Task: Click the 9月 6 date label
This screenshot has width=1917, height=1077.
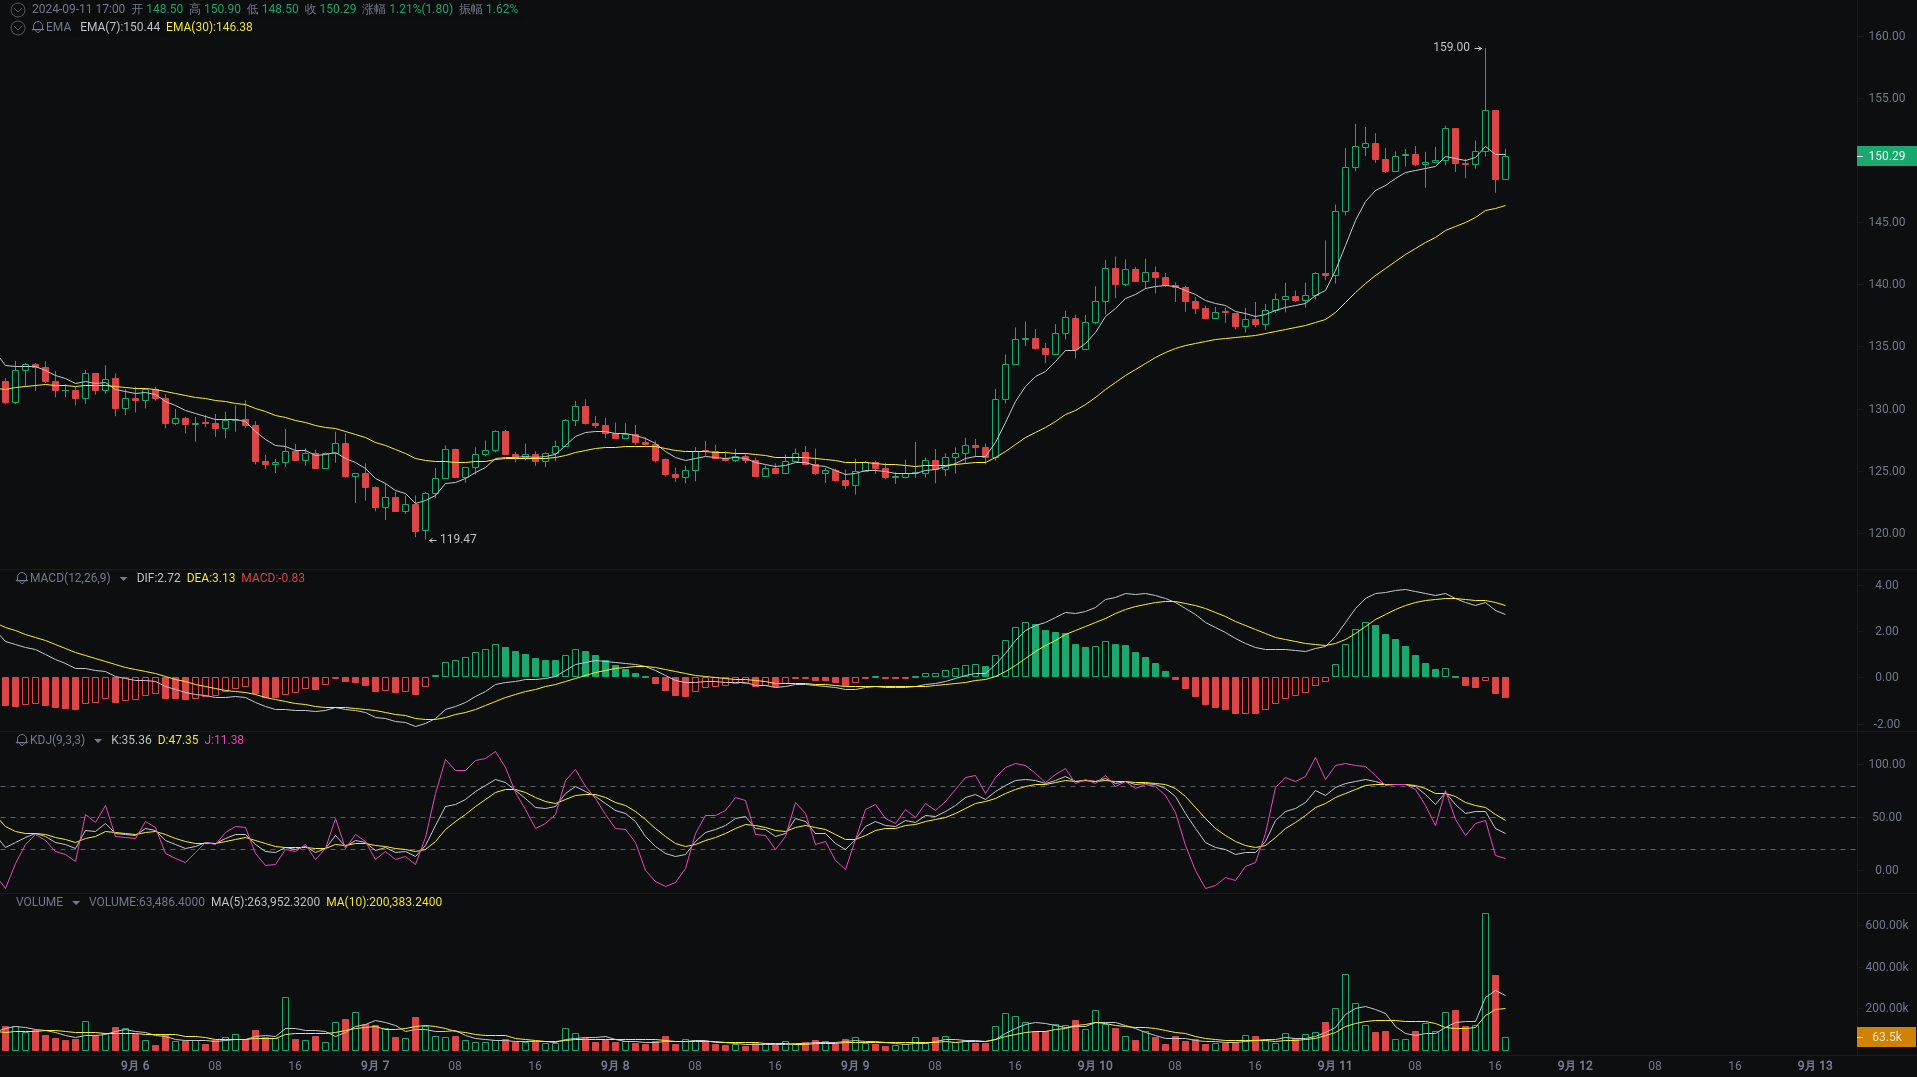Action: [135, 1066]
